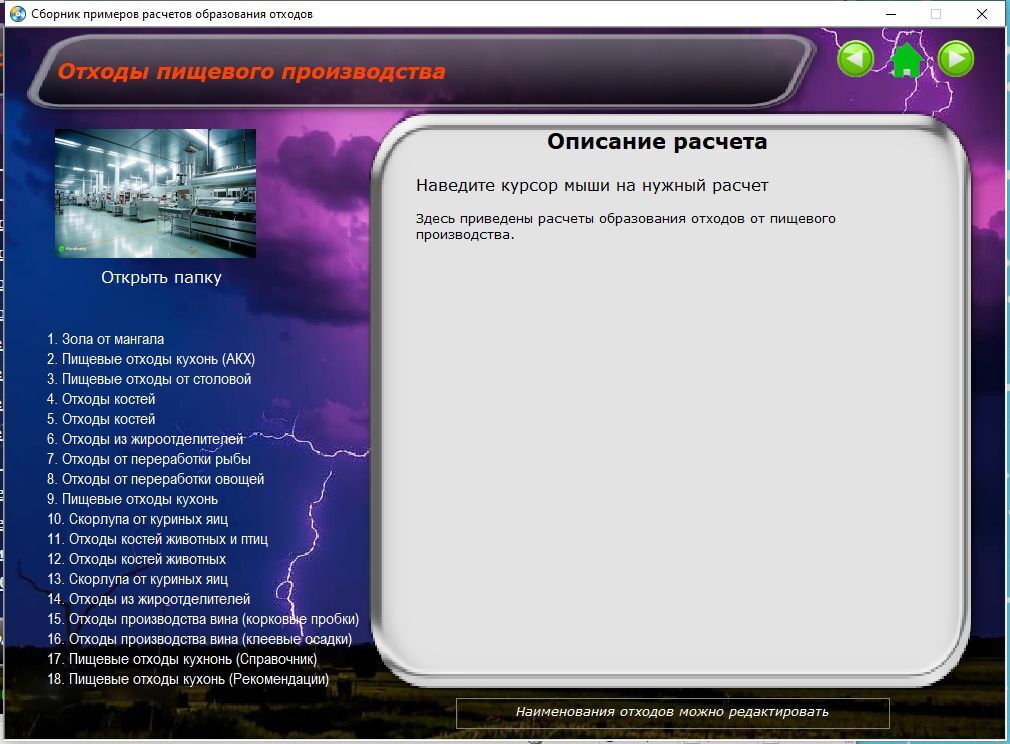
Task: Choose 18. Пищевые отходы кухонь (Рекомендации)
Action: click(188, 678)
